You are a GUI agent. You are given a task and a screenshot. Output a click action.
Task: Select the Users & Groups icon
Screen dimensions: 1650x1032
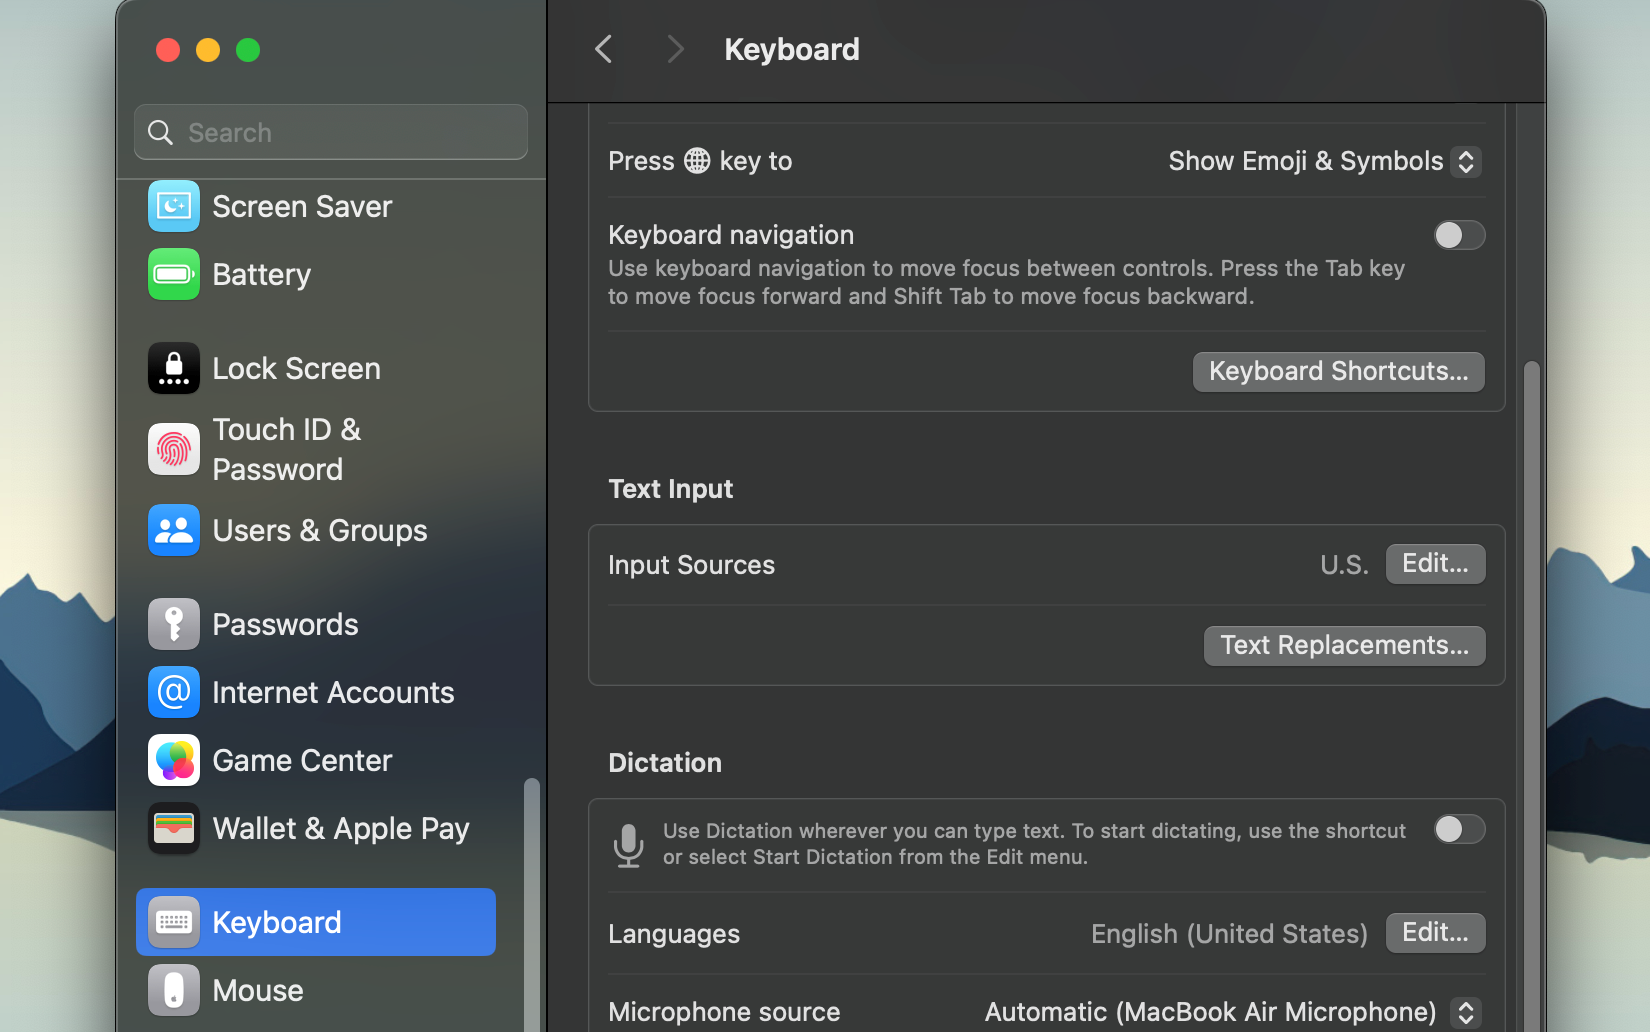click(173, 530)
